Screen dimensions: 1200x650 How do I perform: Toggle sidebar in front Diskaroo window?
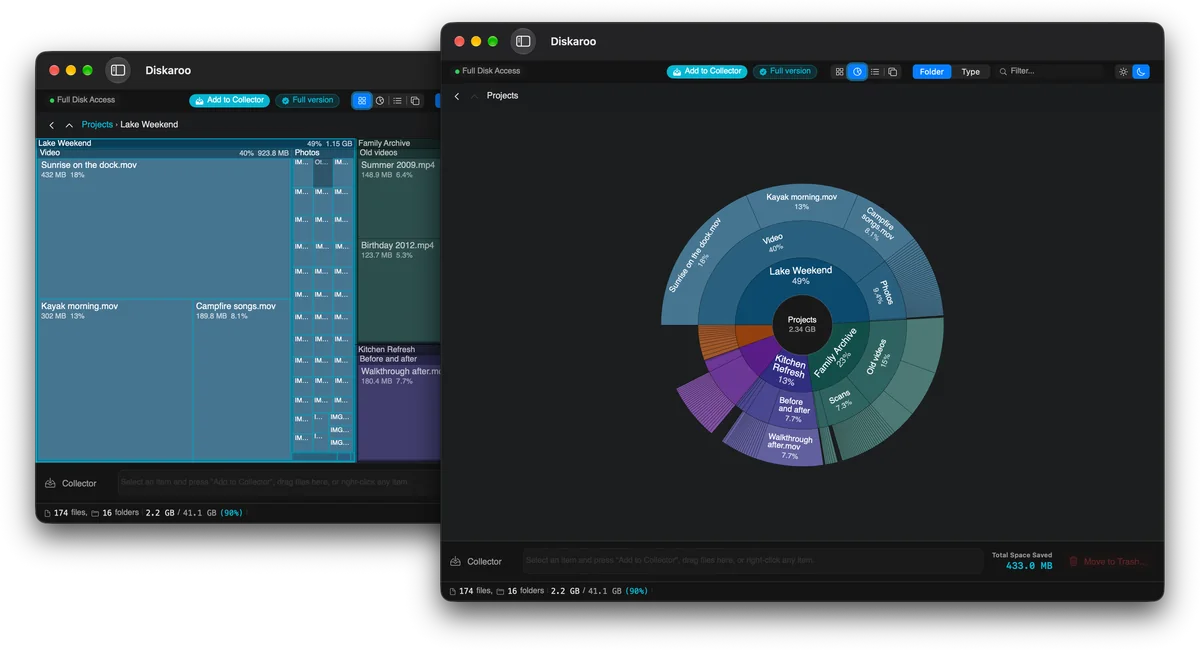[x=523, y=41]
